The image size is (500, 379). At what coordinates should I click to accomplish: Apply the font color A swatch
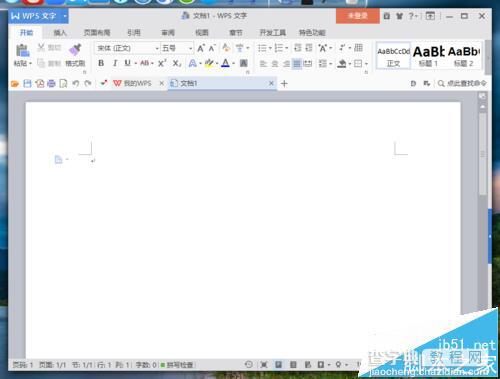tap(226, 63)
